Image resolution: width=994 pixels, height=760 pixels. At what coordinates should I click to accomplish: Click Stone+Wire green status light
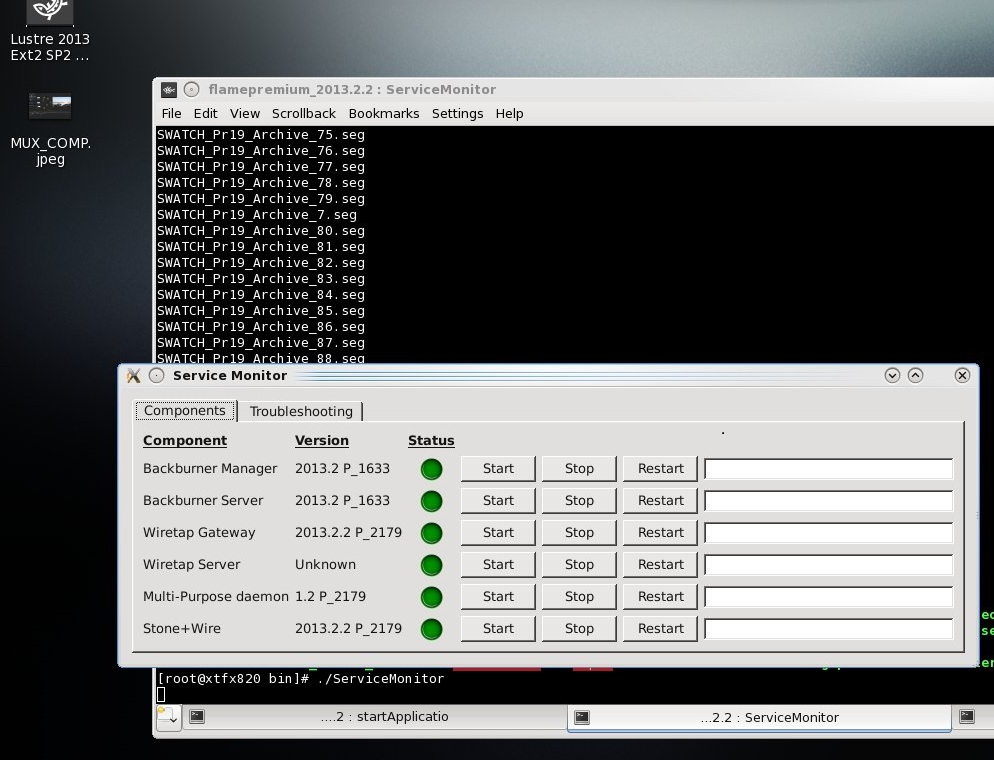(432, 629)
